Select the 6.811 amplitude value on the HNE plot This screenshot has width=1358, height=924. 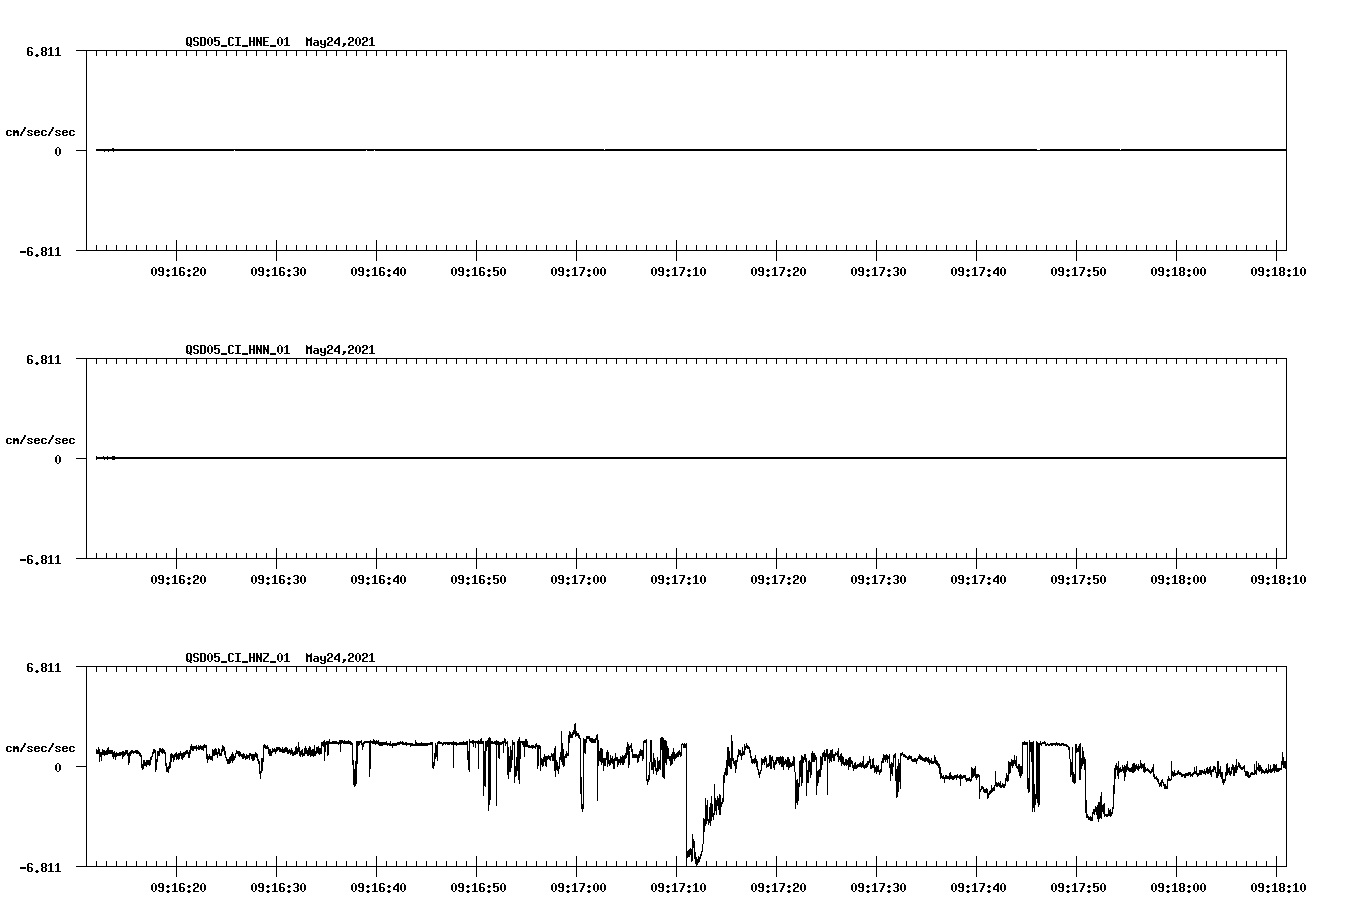pyautogui.click(x=44, y=51)
